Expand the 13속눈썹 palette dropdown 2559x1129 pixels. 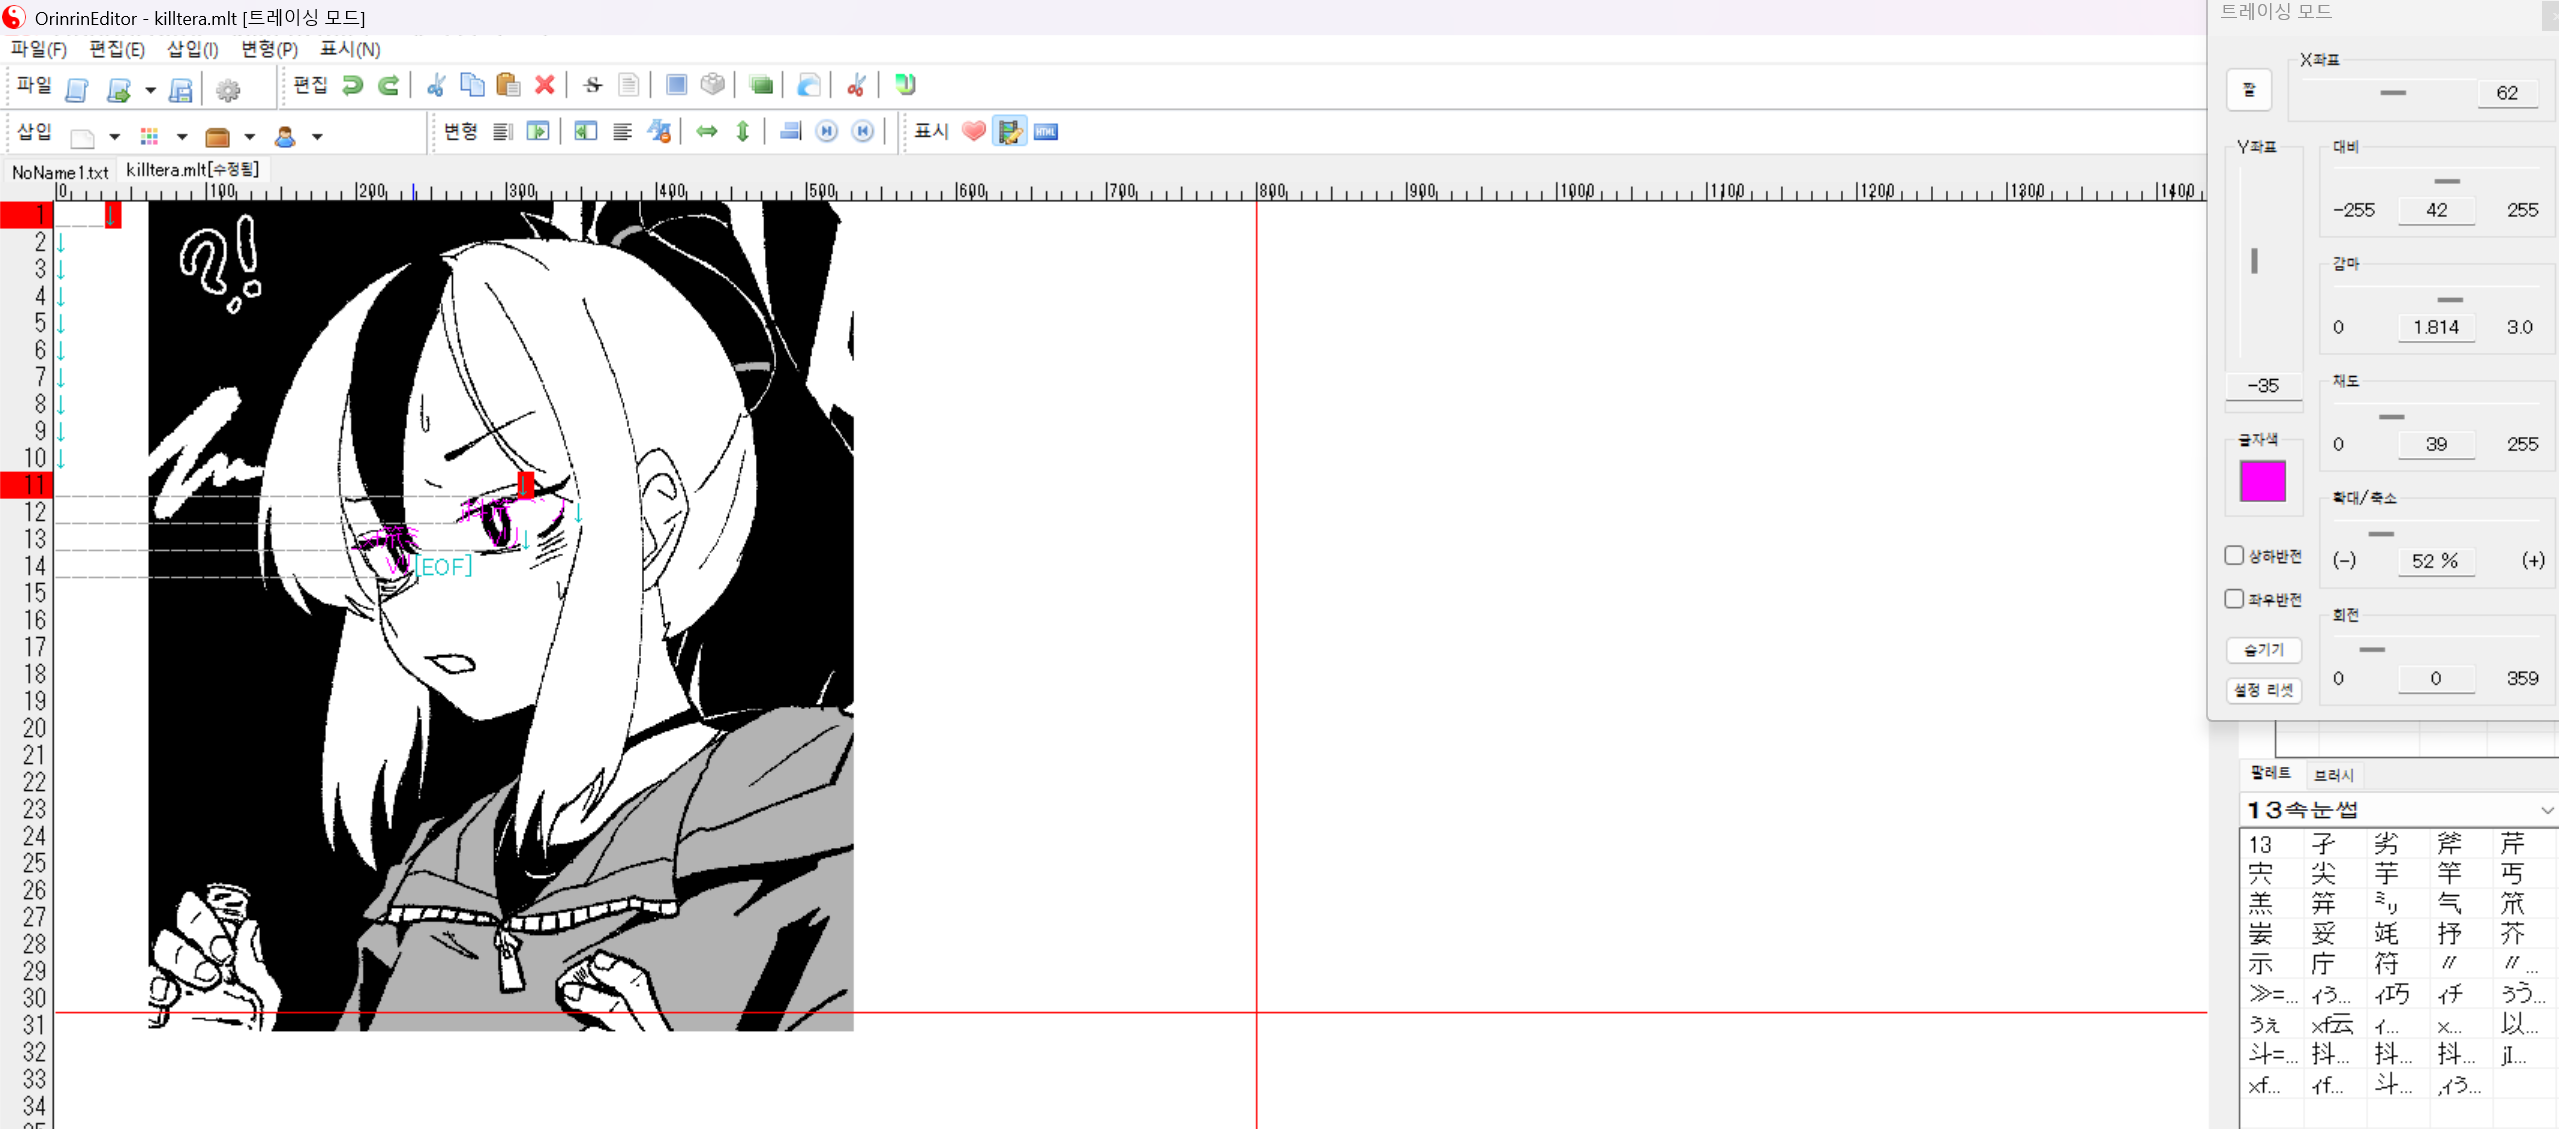(2546, 810)
